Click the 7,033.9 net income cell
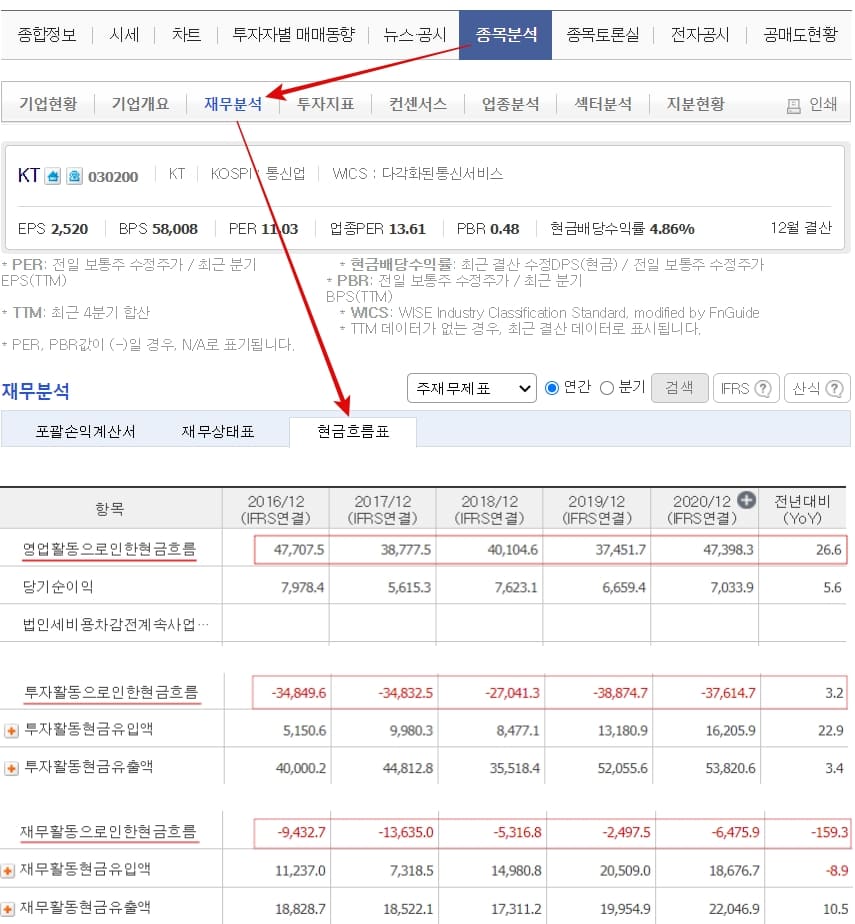 point(732,588)
